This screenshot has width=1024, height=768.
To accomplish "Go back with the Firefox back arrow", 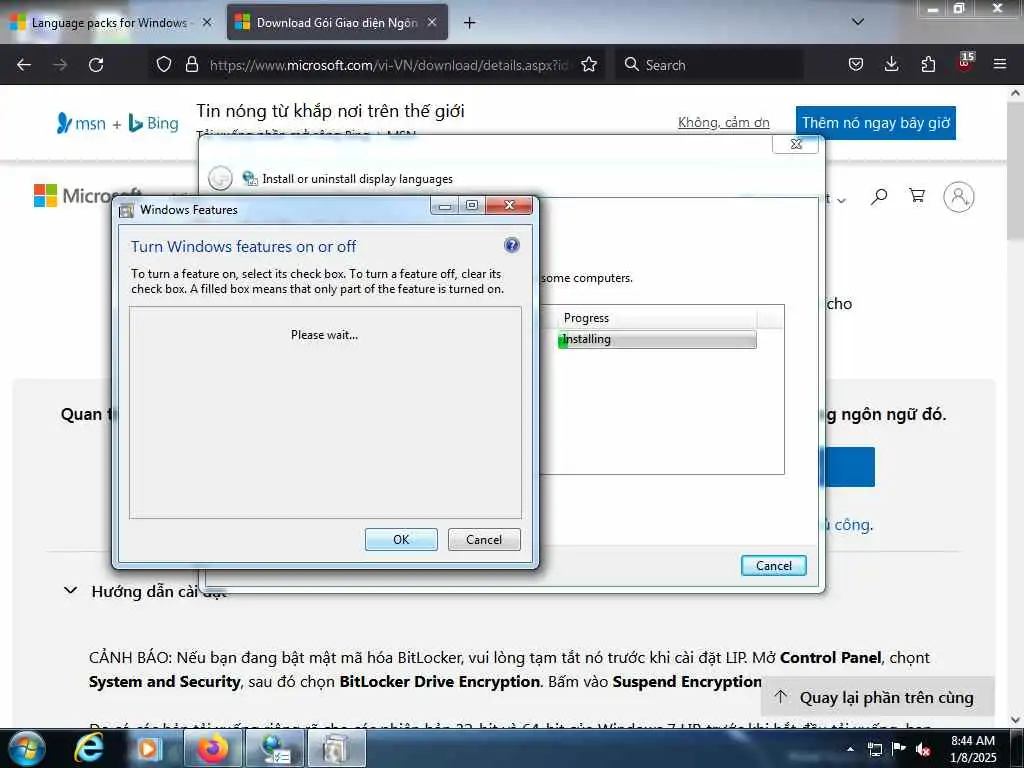I will pyautogui.click(x=24, y=65).
